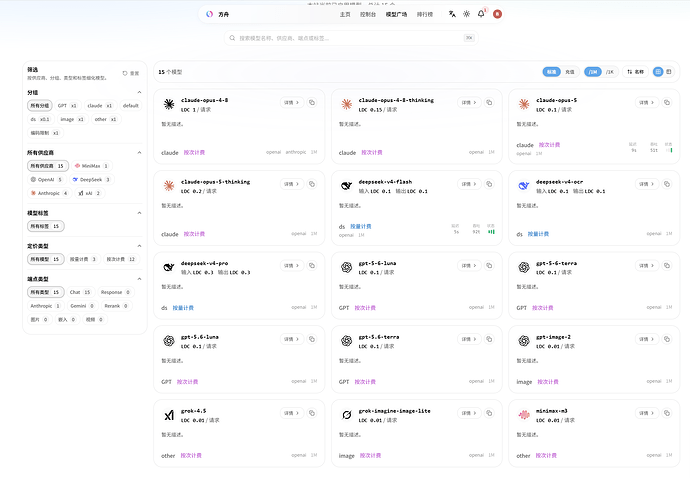Screen dimensions: 690x478
Task: Select the 标准 pricing display option
Action: tap(551, 72)
